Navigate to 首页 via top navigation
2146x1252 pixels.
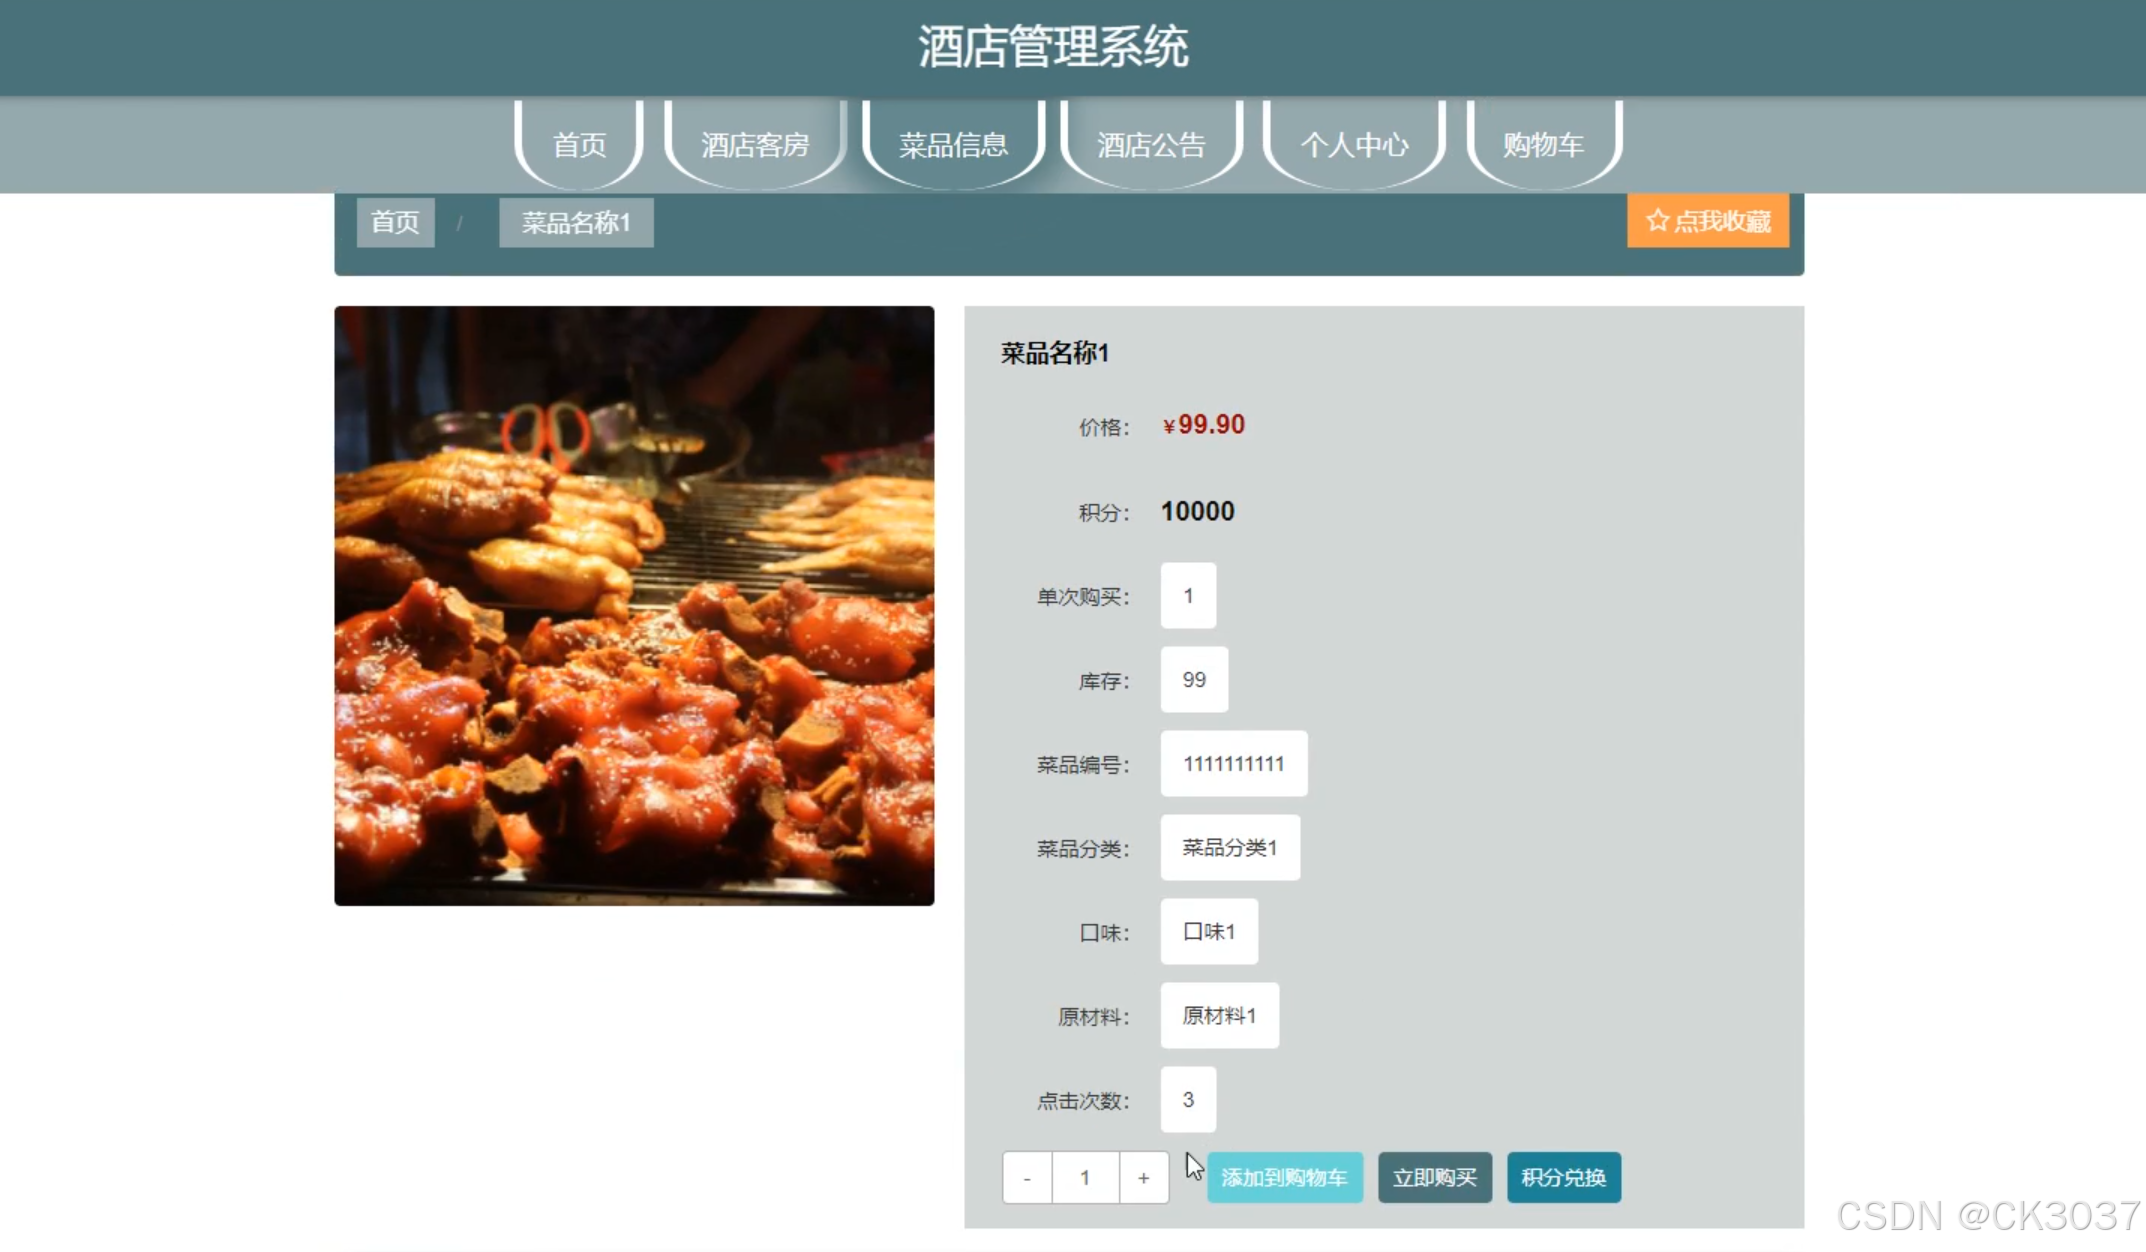[x=578, y=145]
